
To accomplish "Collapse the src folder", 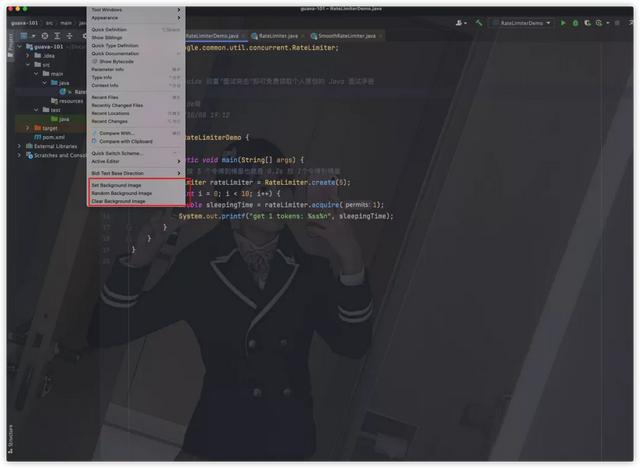I will point(27,64).
